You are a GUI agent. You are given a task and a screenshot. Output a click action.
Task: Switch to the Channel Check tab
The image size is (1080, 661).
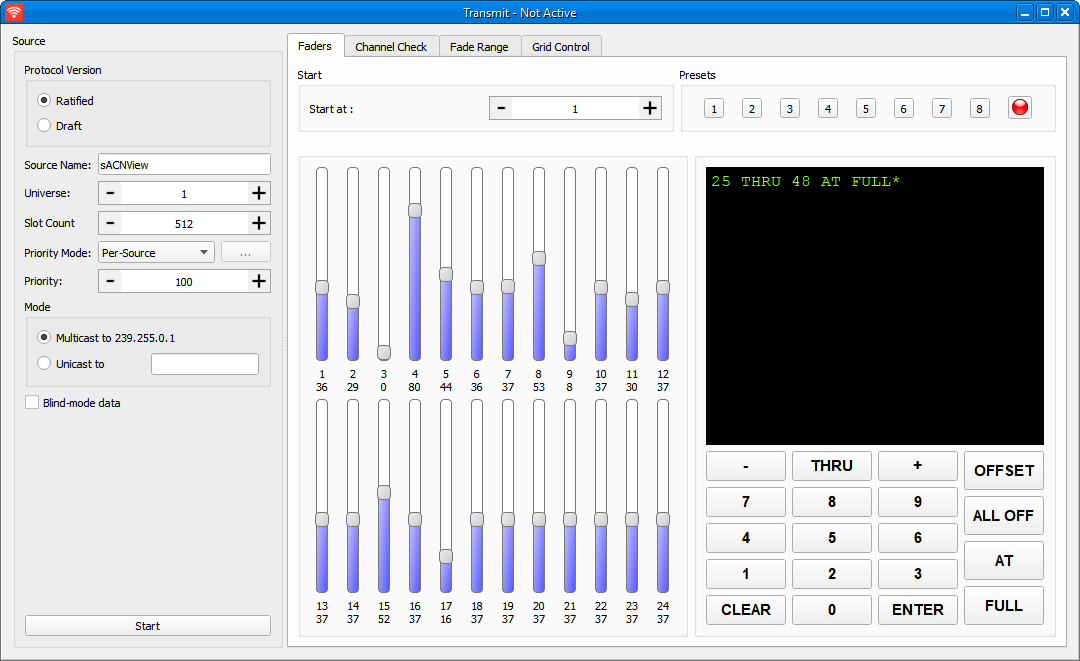coord(391,47)
